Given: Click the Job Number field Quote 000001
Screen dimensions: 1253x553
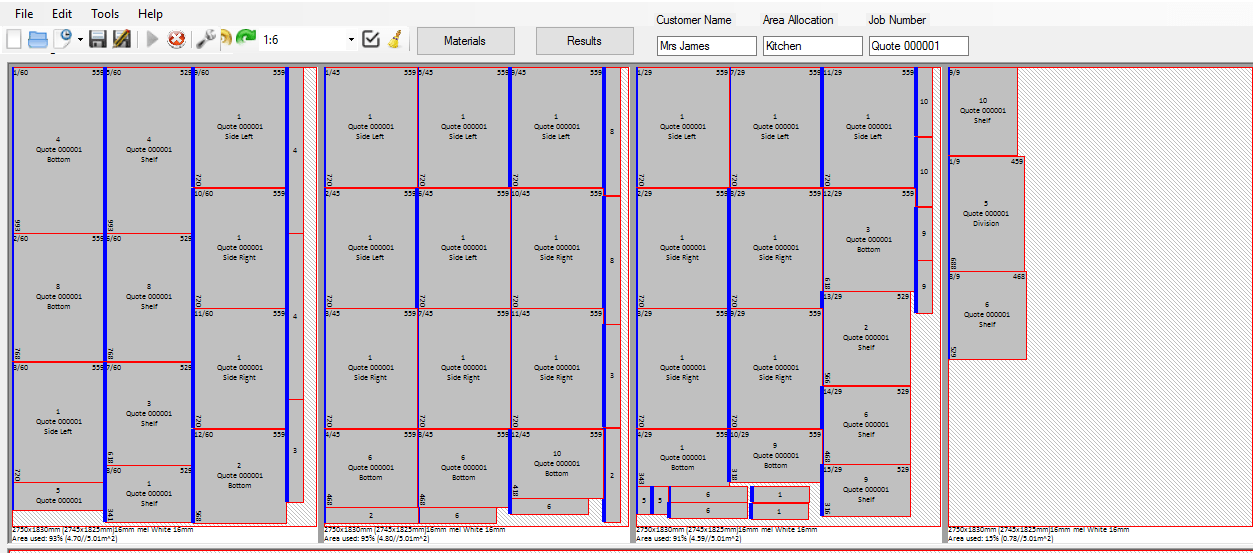Looking at the screenshot, I should point(918,46).
